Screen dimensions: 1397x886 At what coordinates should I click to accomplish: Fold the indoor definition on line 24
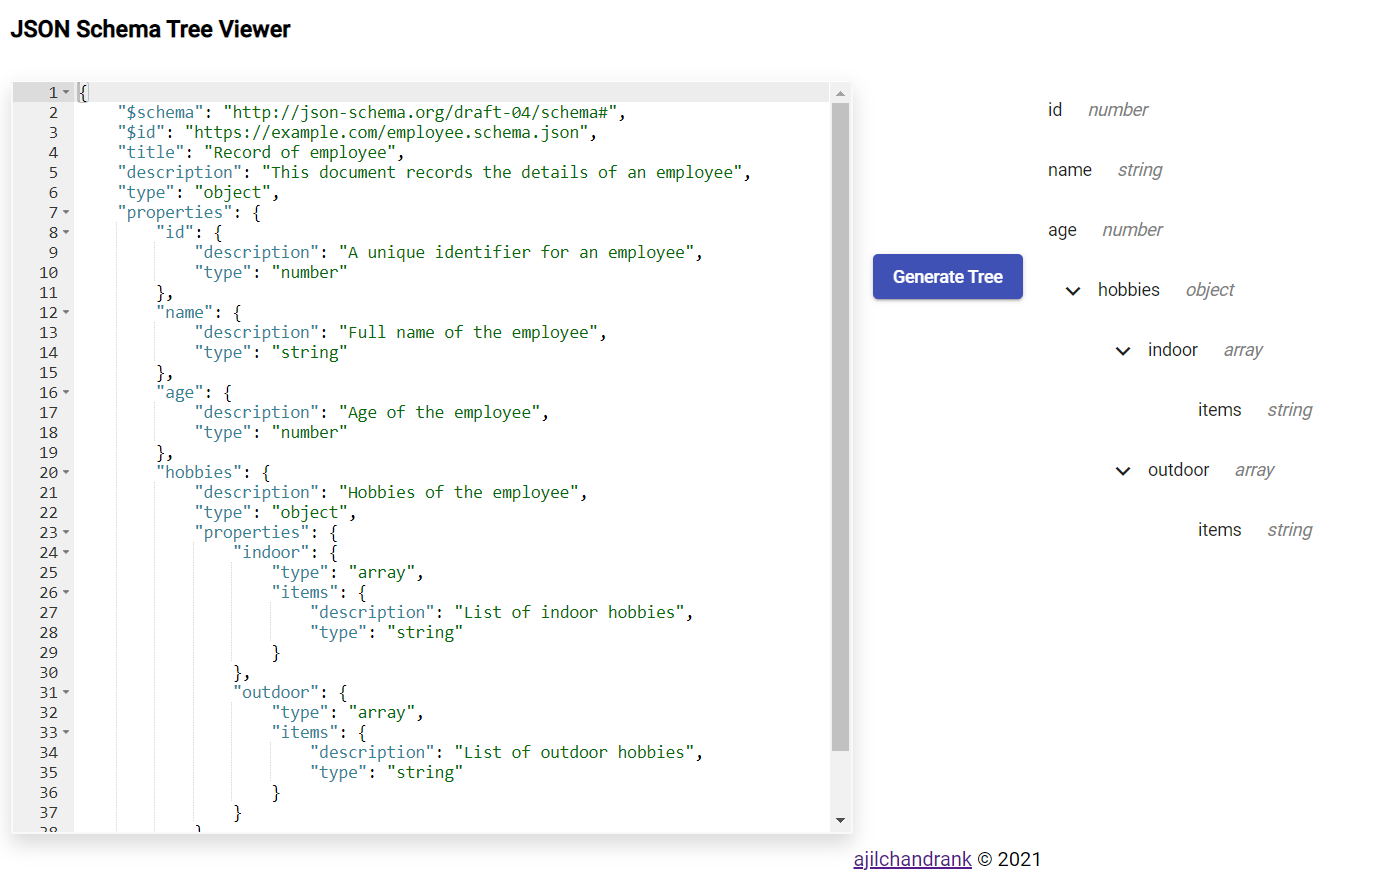(67, 552)
